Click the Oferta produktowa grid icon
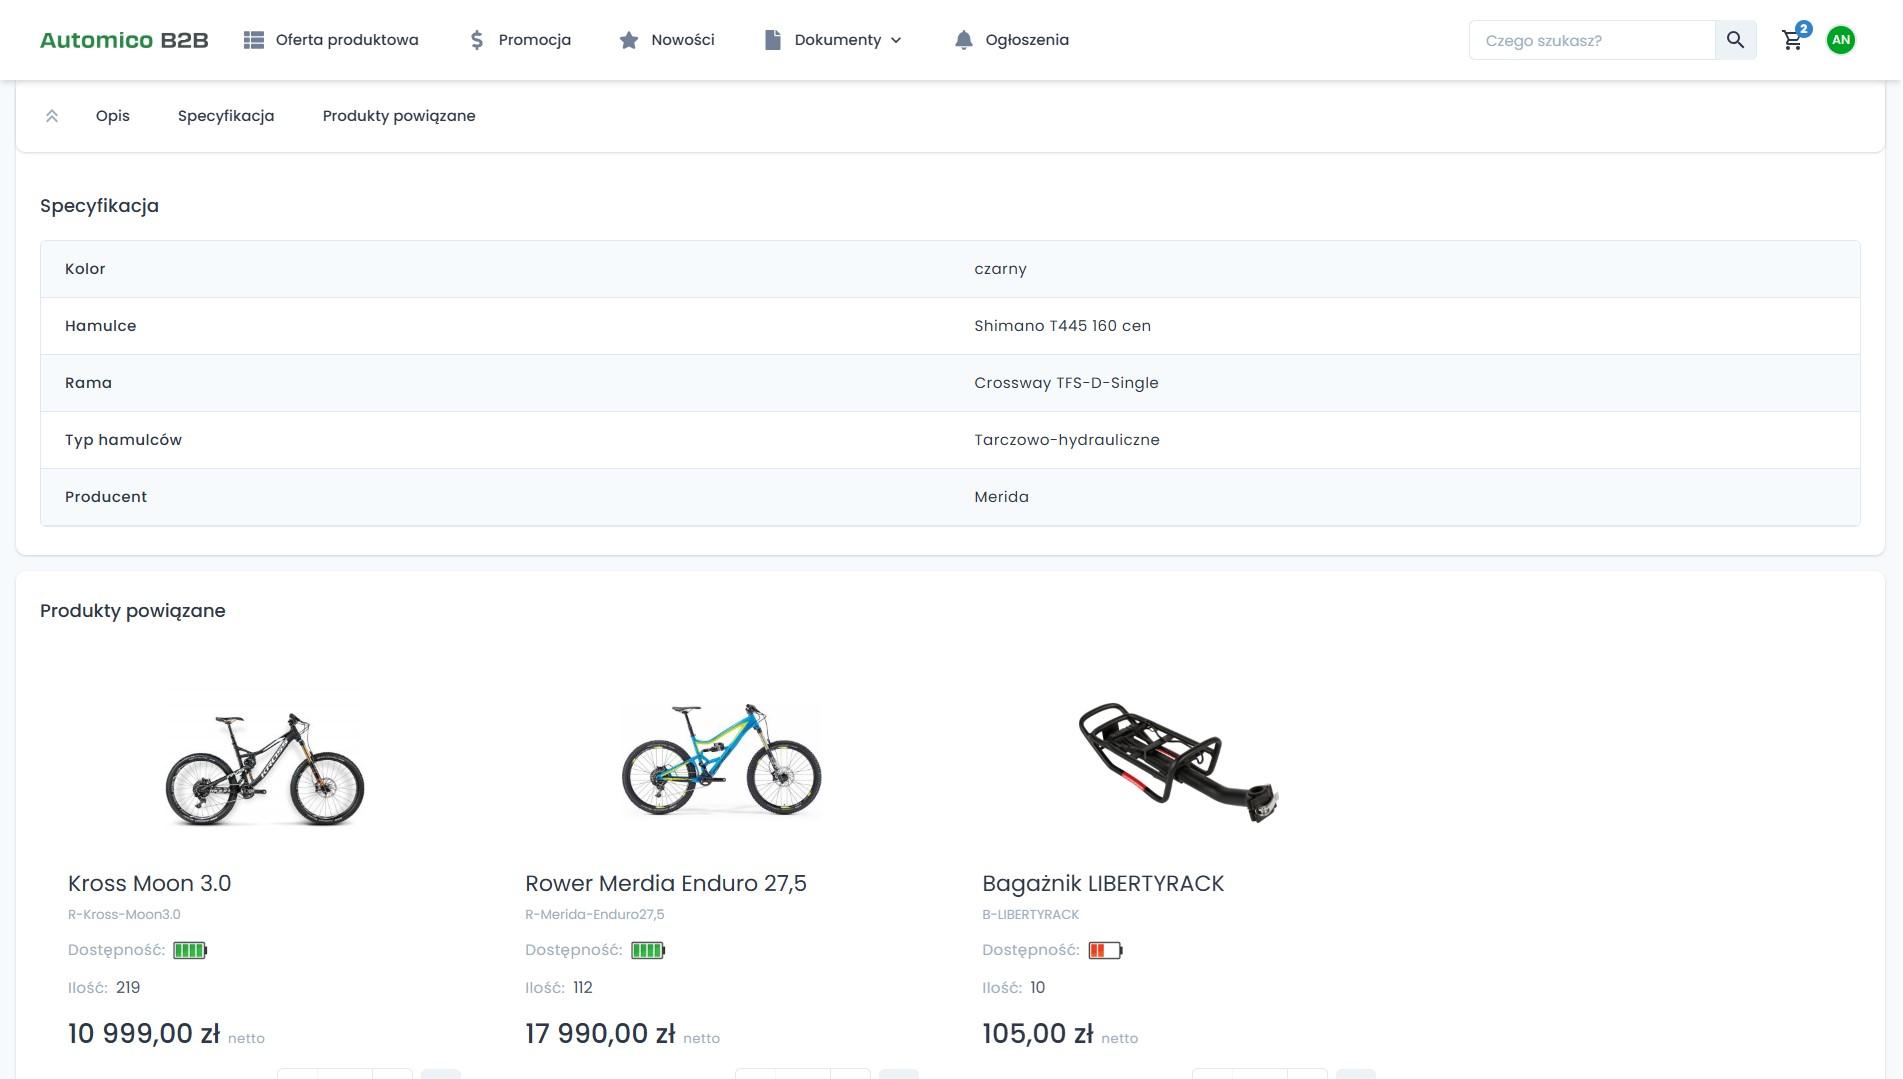Screen dimensions: 1903x1079 (x=254, y=40)
